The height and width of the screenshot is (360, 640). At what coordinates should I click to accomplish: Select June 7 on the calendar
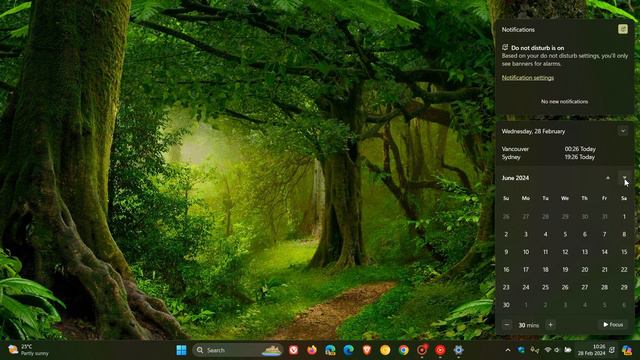604,234
